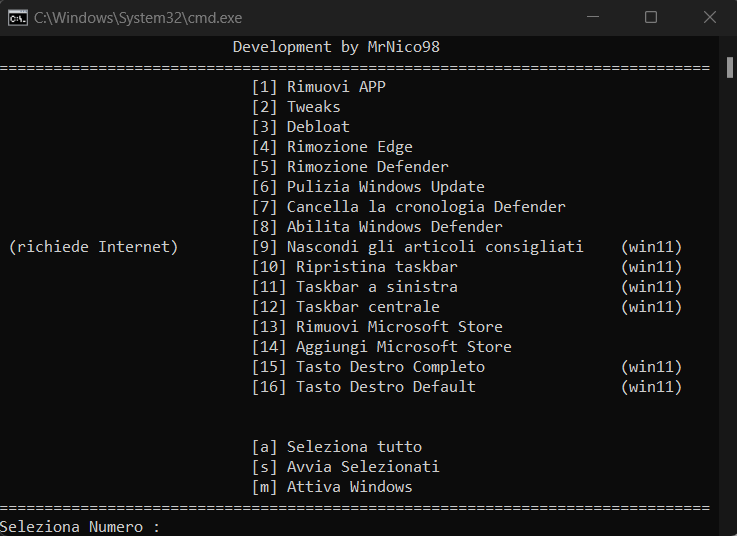Image resolution: width=737 pixels, height=536 pixels.
Task: Select [4] Rimozione Edge entry
Action: tap(332, 147)
